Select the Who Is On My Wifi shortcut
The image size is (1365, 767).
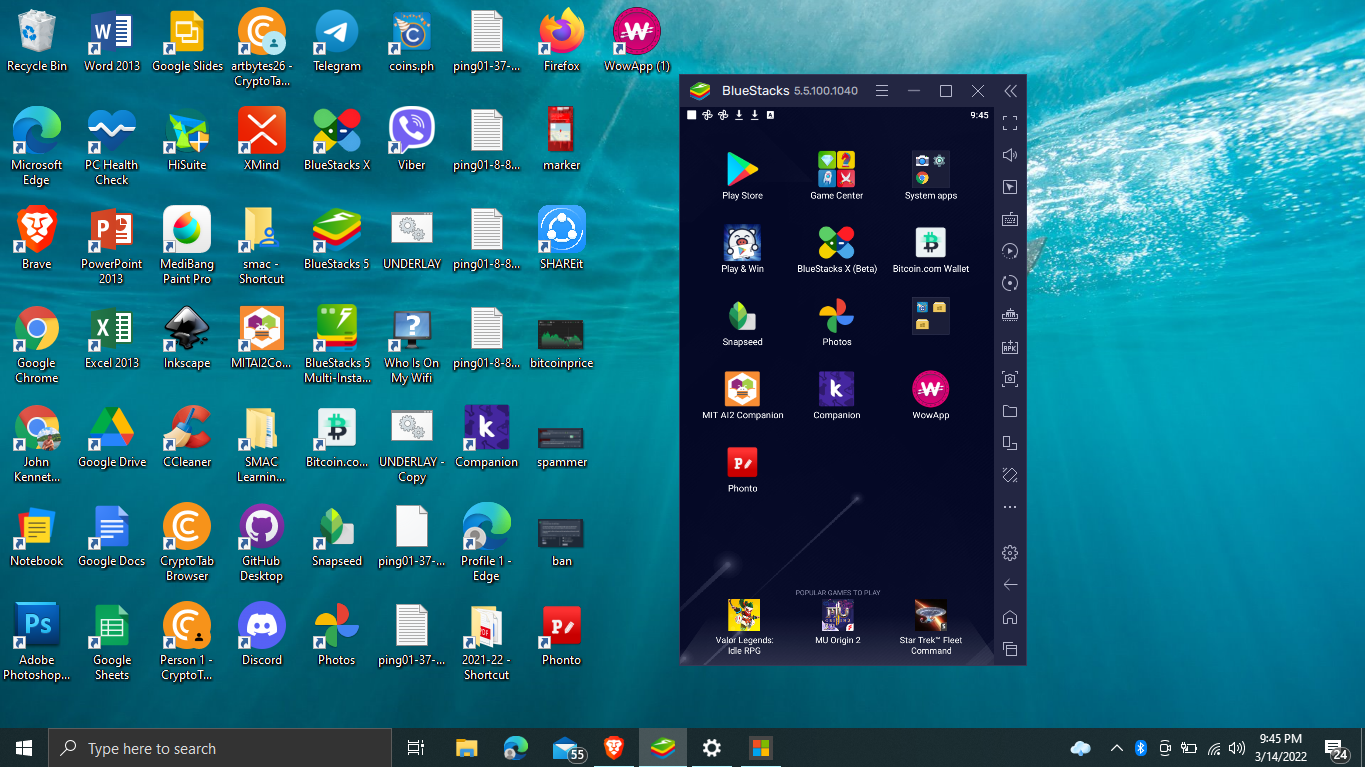[x=412, y=345]
